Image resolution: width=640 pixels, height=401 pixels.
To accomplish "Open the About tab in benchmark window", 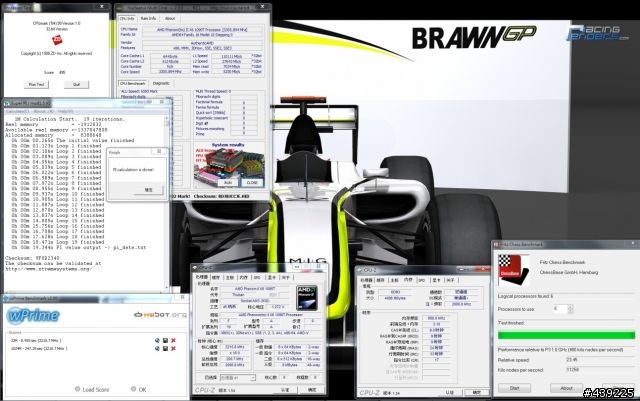I will pos(170,18).
